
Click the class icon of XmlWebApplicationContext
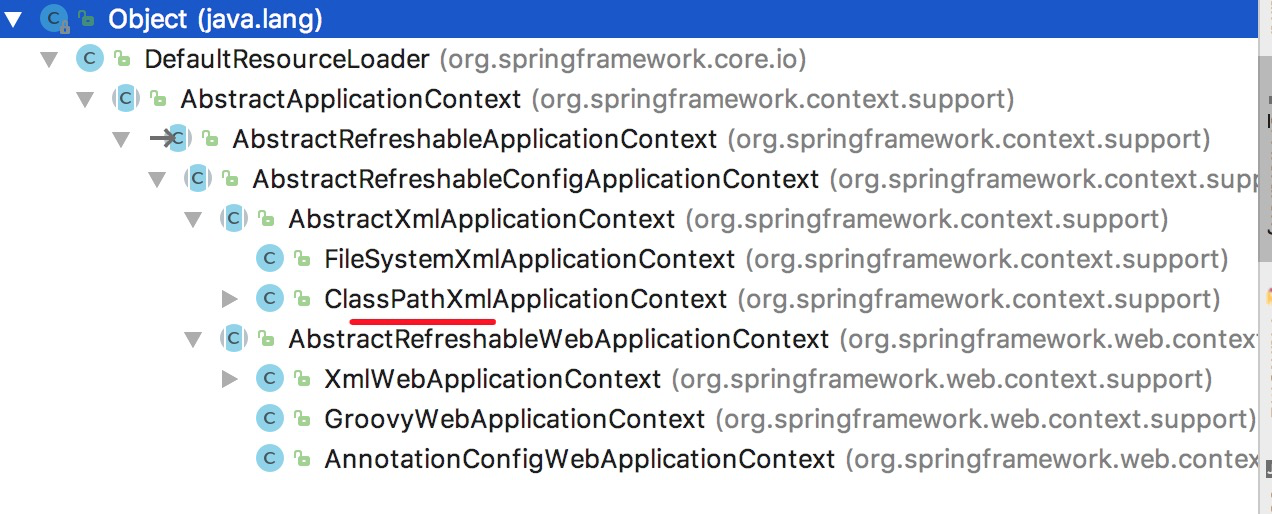270,379
